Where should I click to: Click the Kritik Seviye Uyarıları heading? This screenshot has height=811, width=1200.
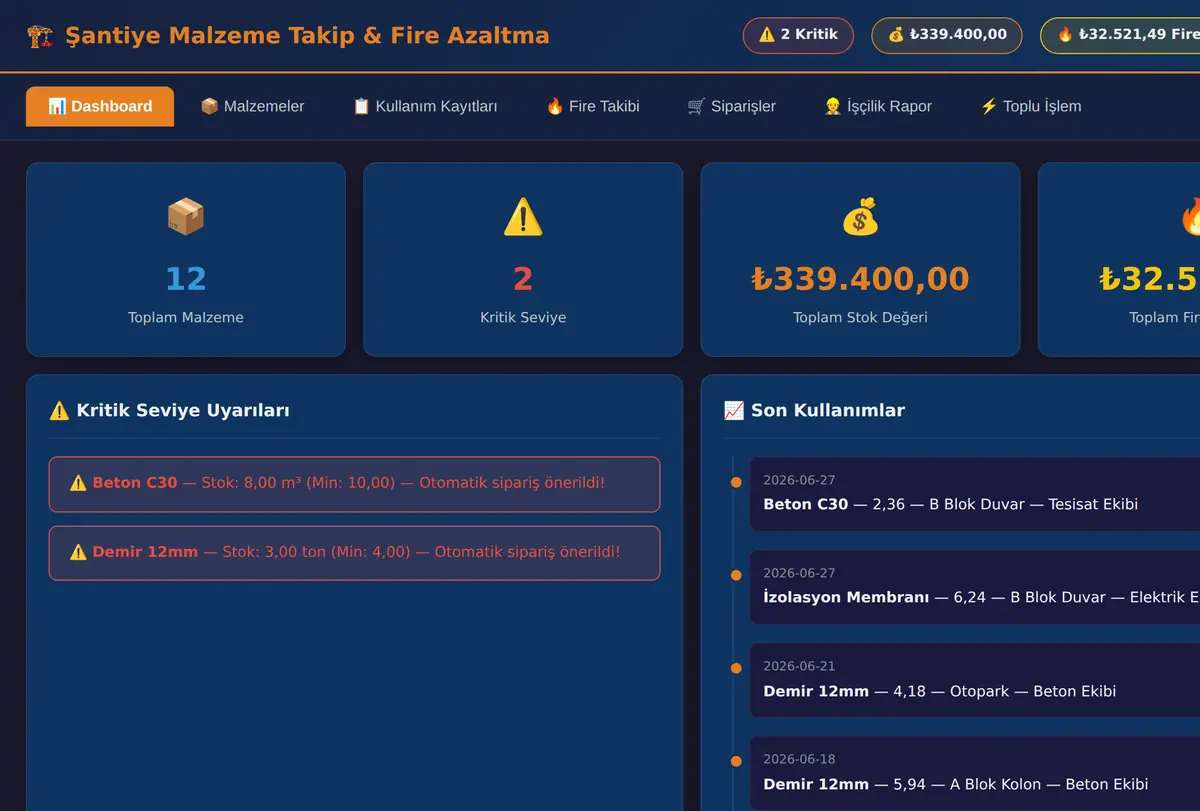[183, 410]
